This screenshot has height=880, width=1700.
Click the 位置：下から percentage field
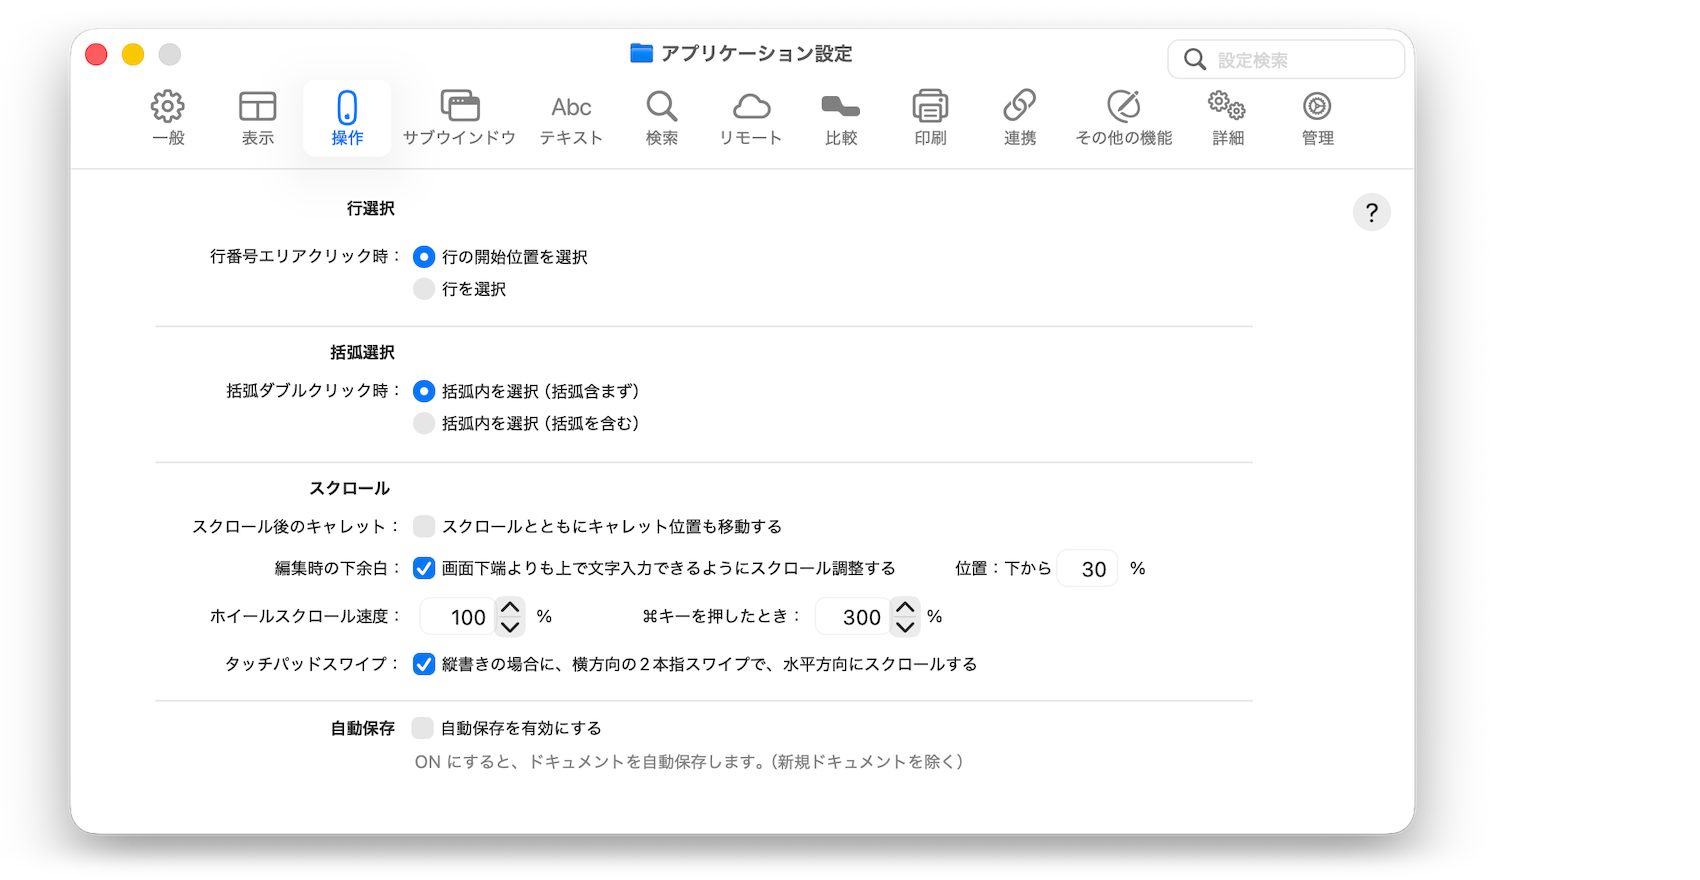1087,569
